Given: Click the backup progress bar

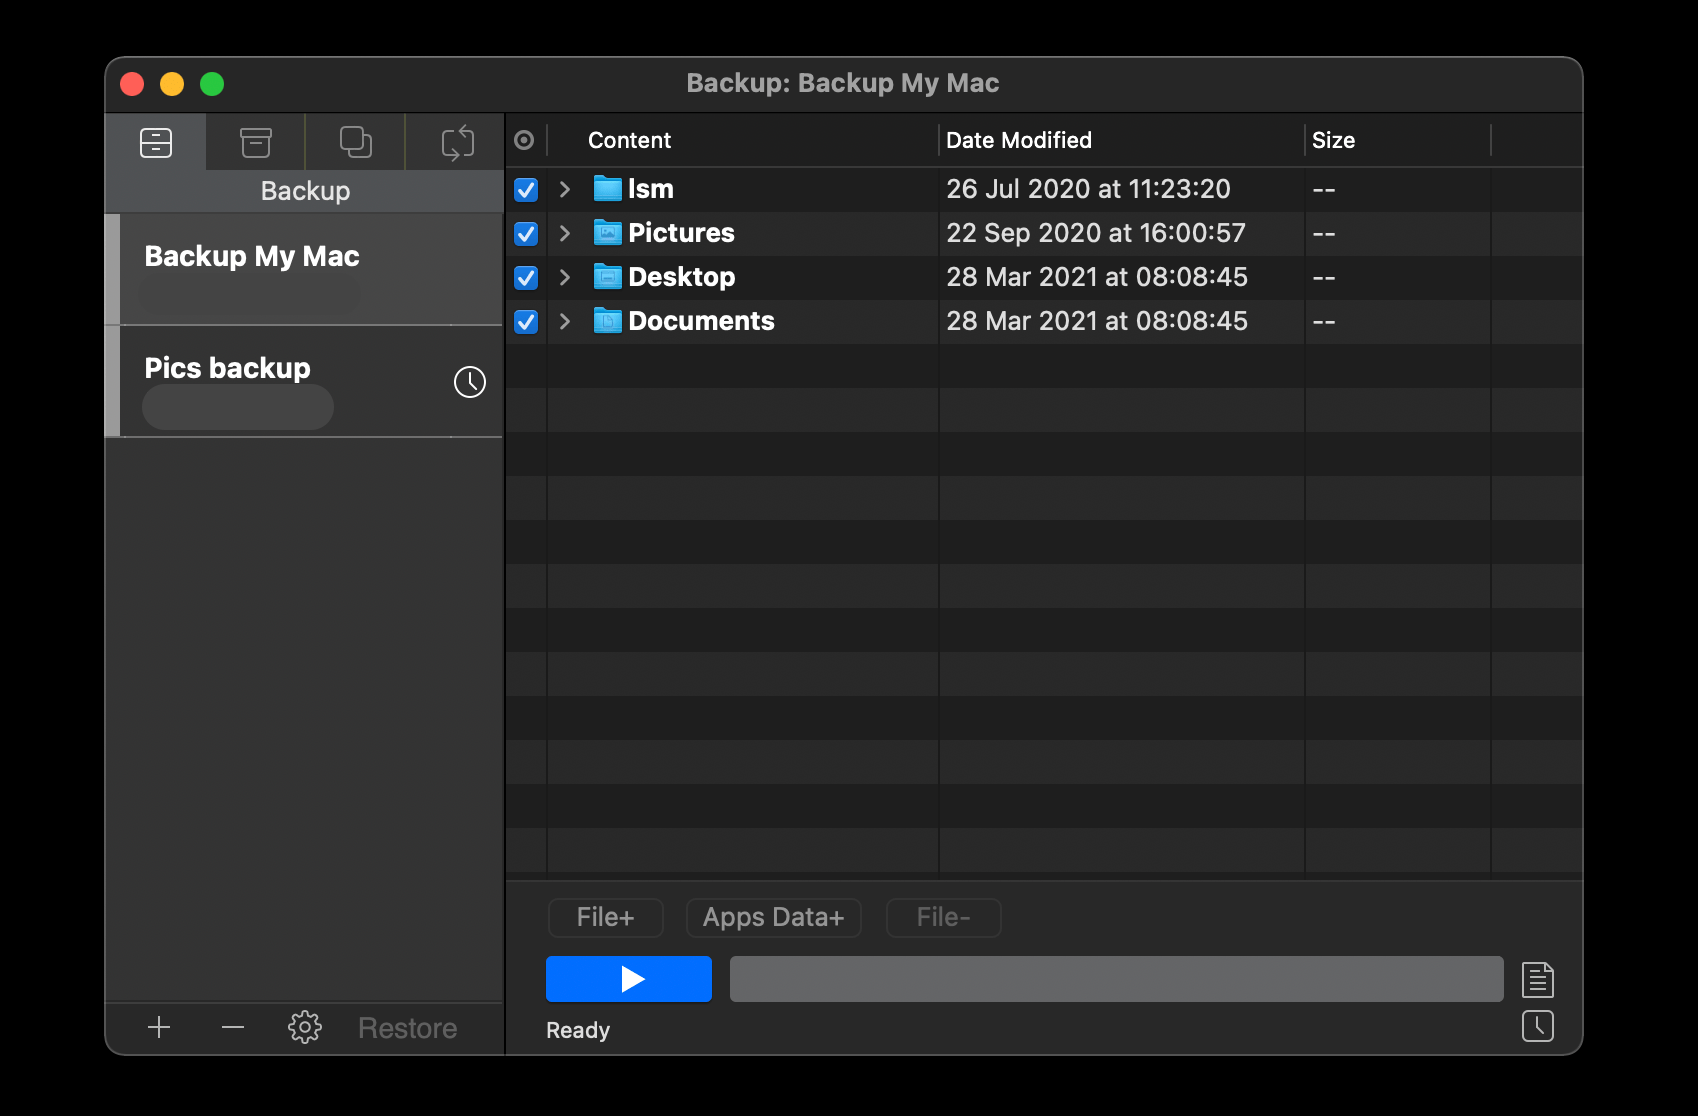Looking at the screenshot, I should (x=1115, y=979).
